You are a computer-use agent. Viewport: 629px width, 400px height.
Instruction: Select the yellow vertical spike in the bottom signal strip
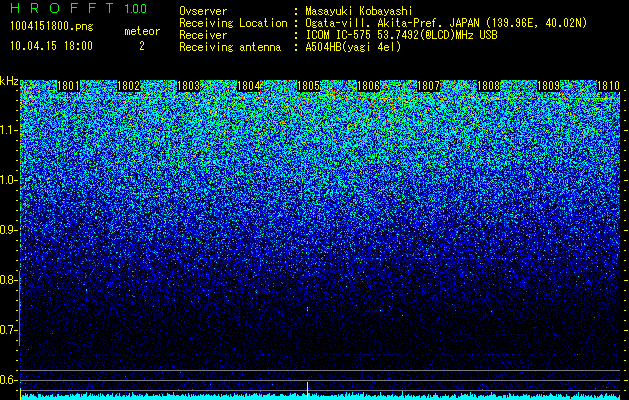pos(308,390)
